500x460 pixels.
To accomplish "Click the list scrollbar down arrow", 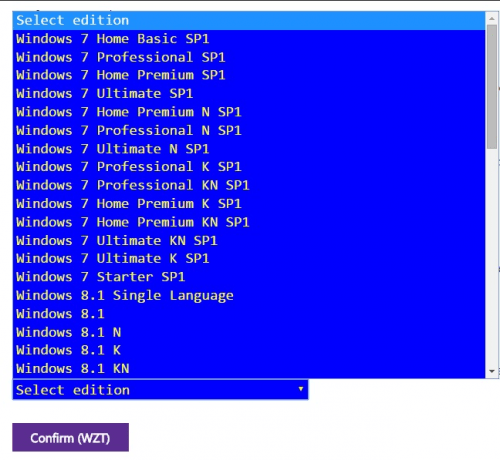I will click(492, 371).
